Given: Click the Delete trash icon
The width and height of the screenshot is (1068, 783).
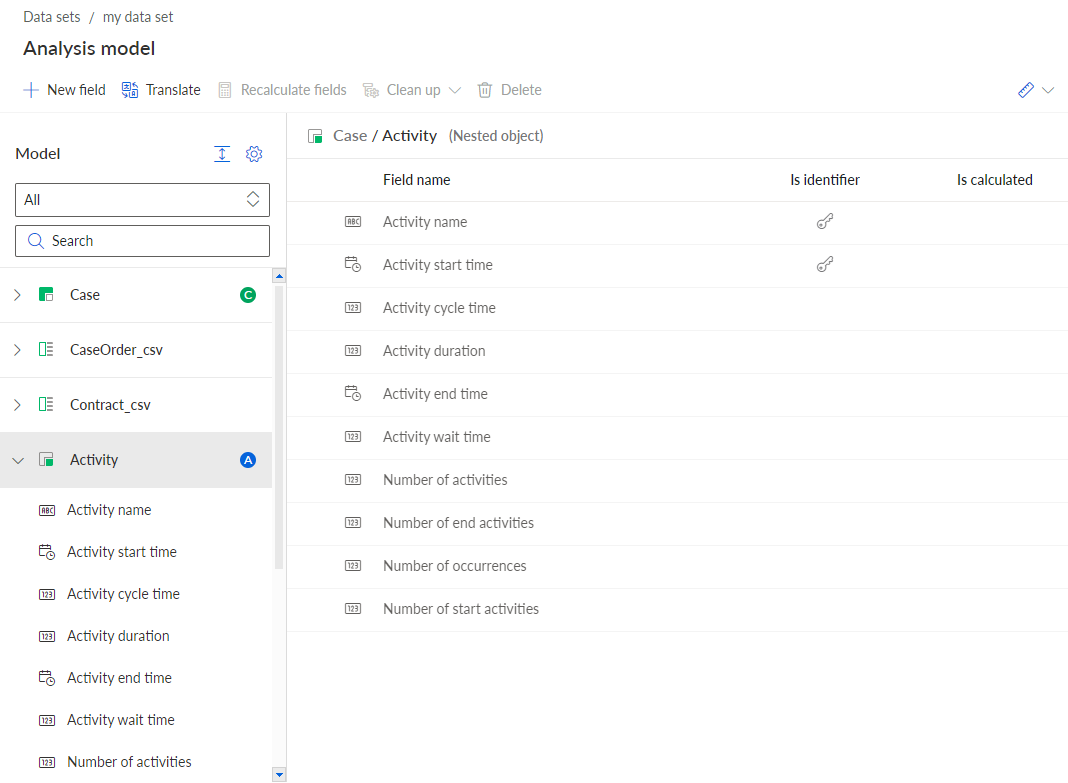Looking at the screenshot, I should [484, 90].
